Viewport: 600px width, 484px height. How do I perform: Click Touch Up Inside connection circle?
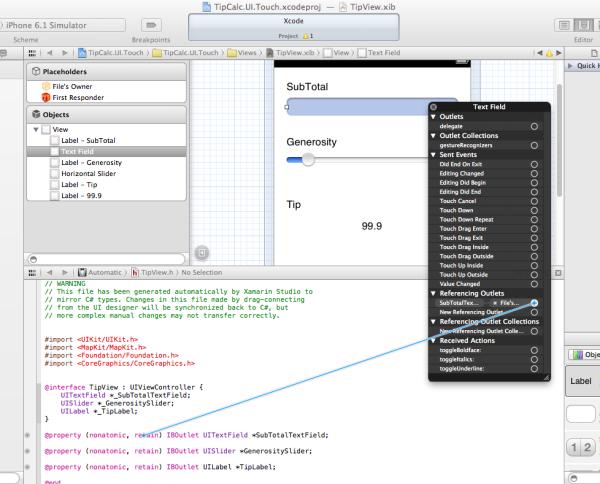[534, 266]
